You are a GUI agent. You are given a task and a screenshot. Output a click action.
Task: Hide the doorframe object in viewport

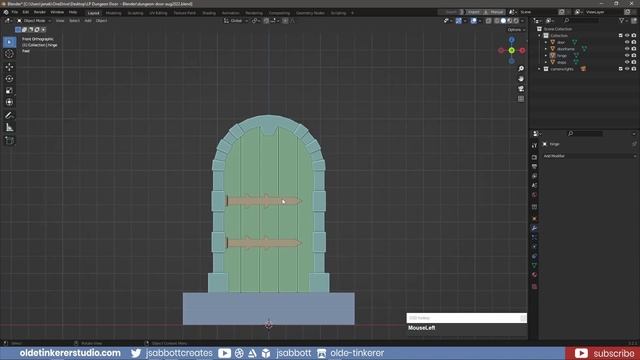point(627,49)
